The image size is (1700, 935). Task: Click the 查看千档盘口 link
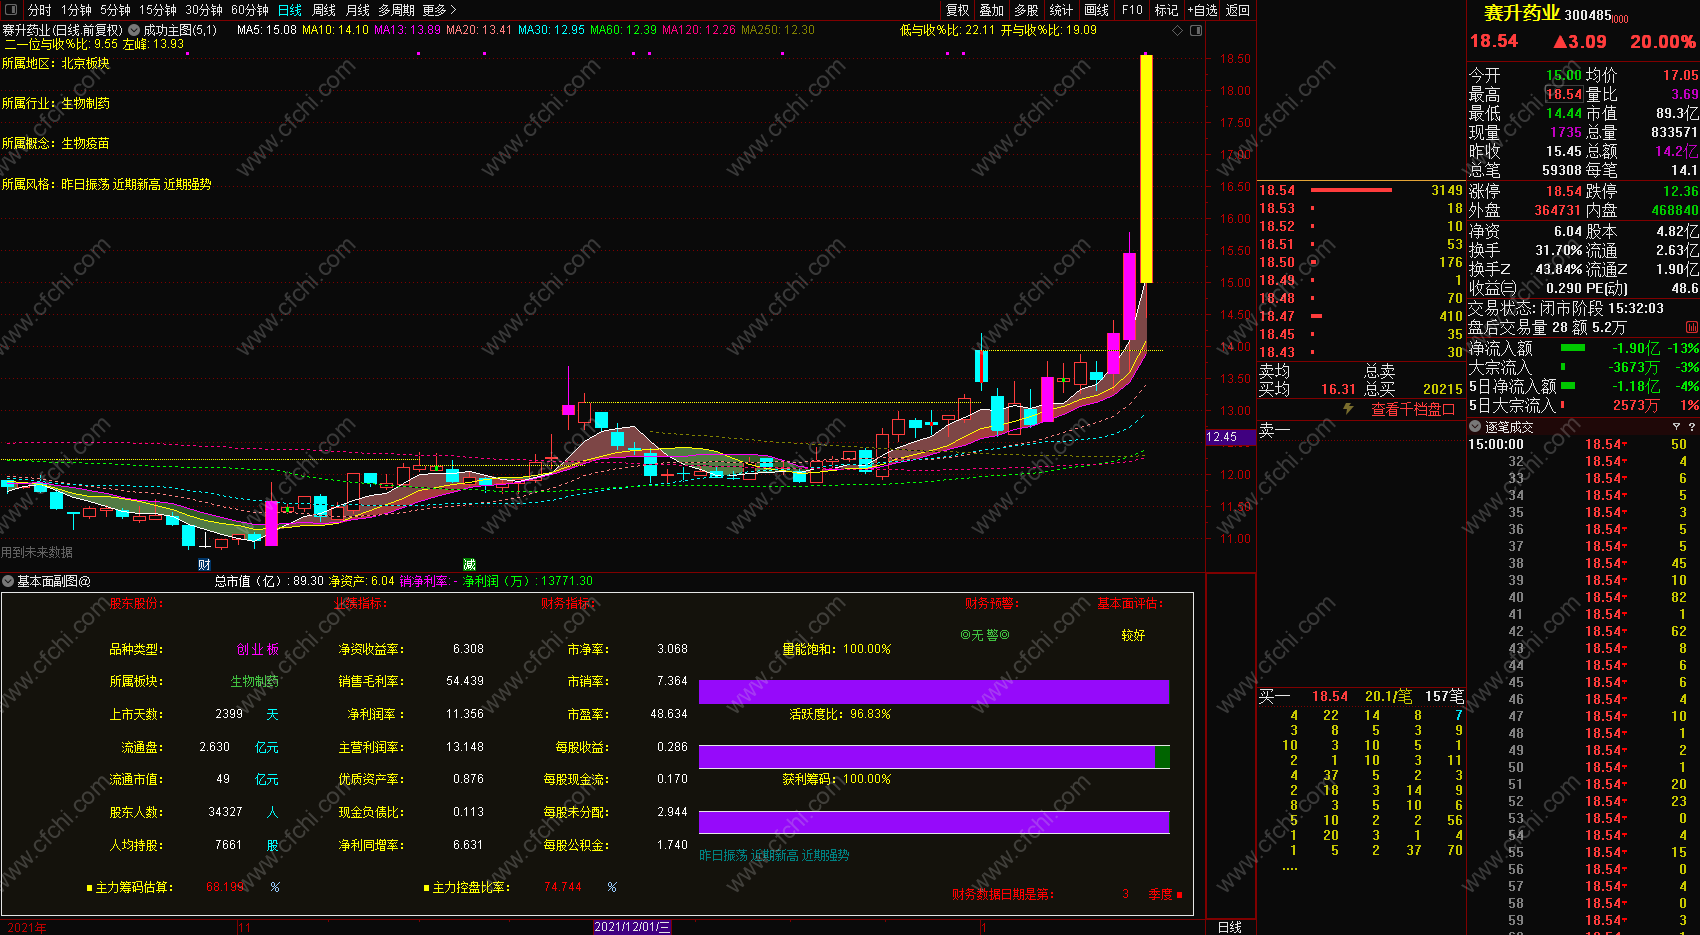click(x=1412, y=409)
